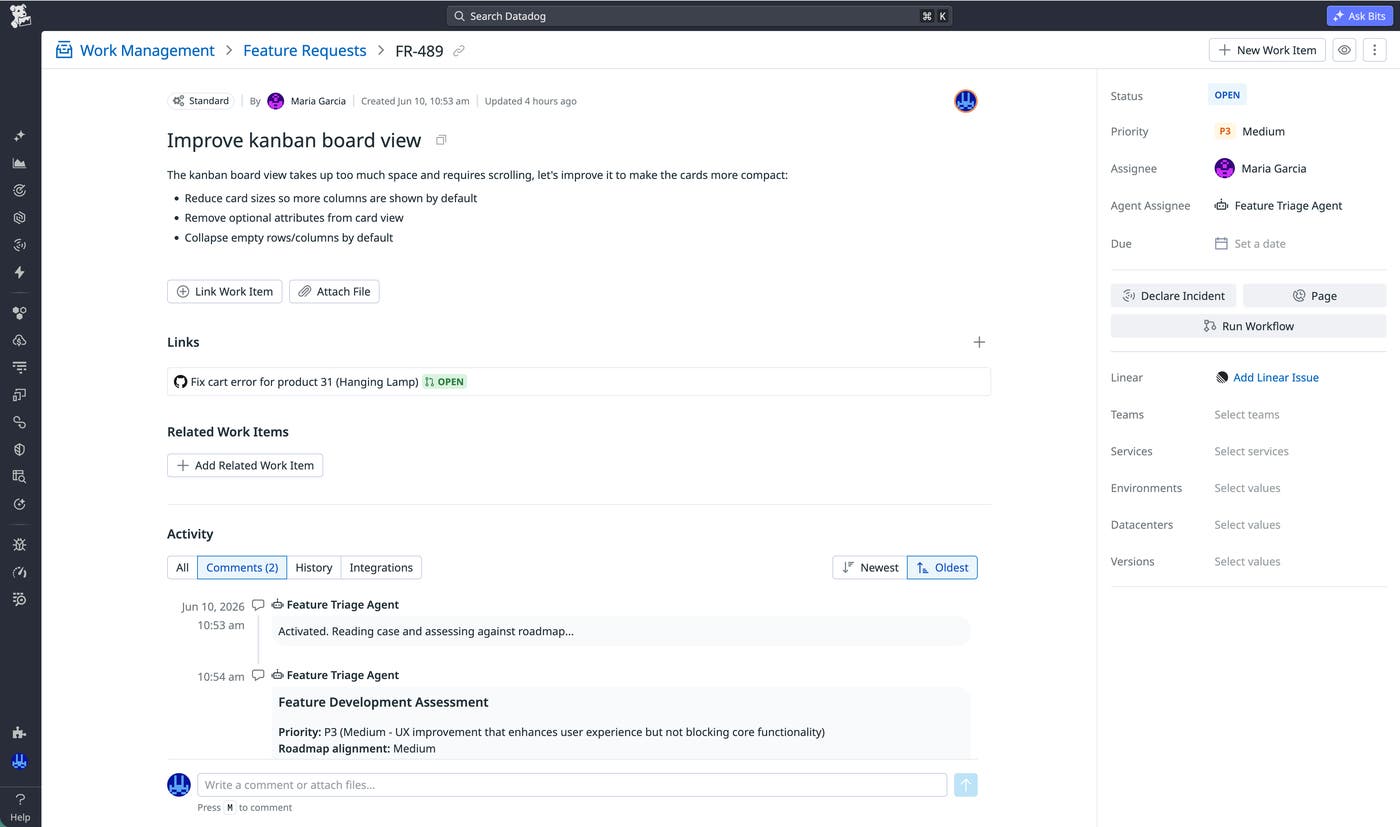Screen dimensions: 1400x827
Task: Open the area chart icon in sidebar
Action: 19,163
